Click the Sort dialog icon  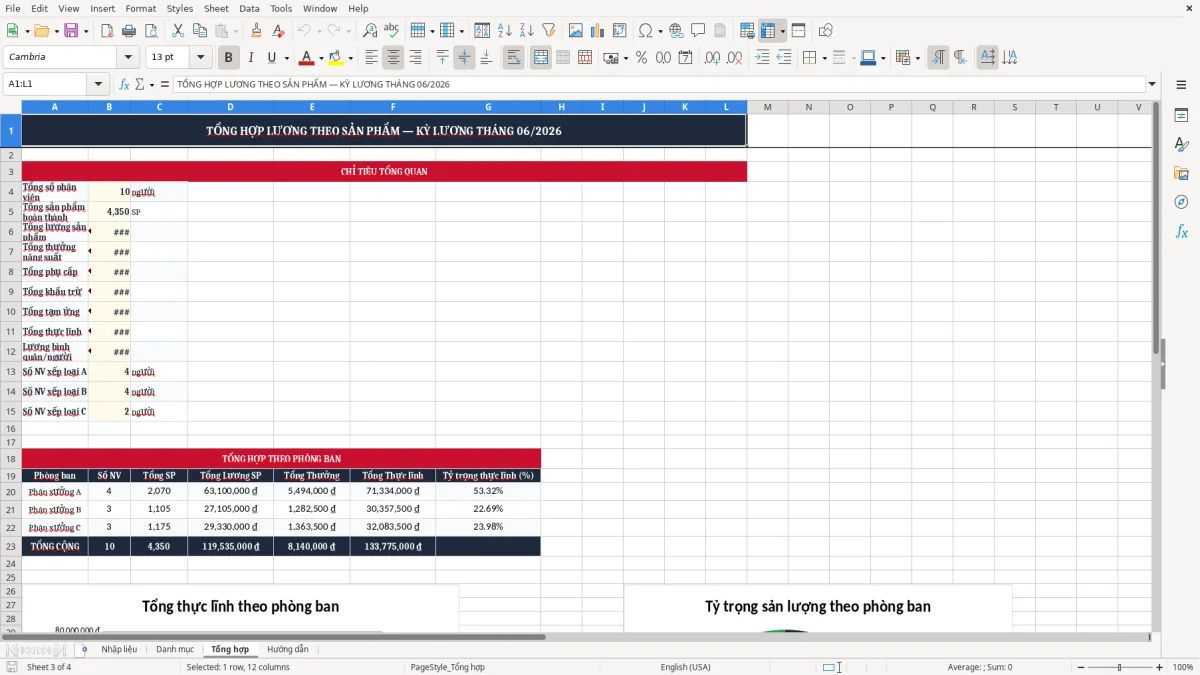pyautogui.click(x=482, y=31)
